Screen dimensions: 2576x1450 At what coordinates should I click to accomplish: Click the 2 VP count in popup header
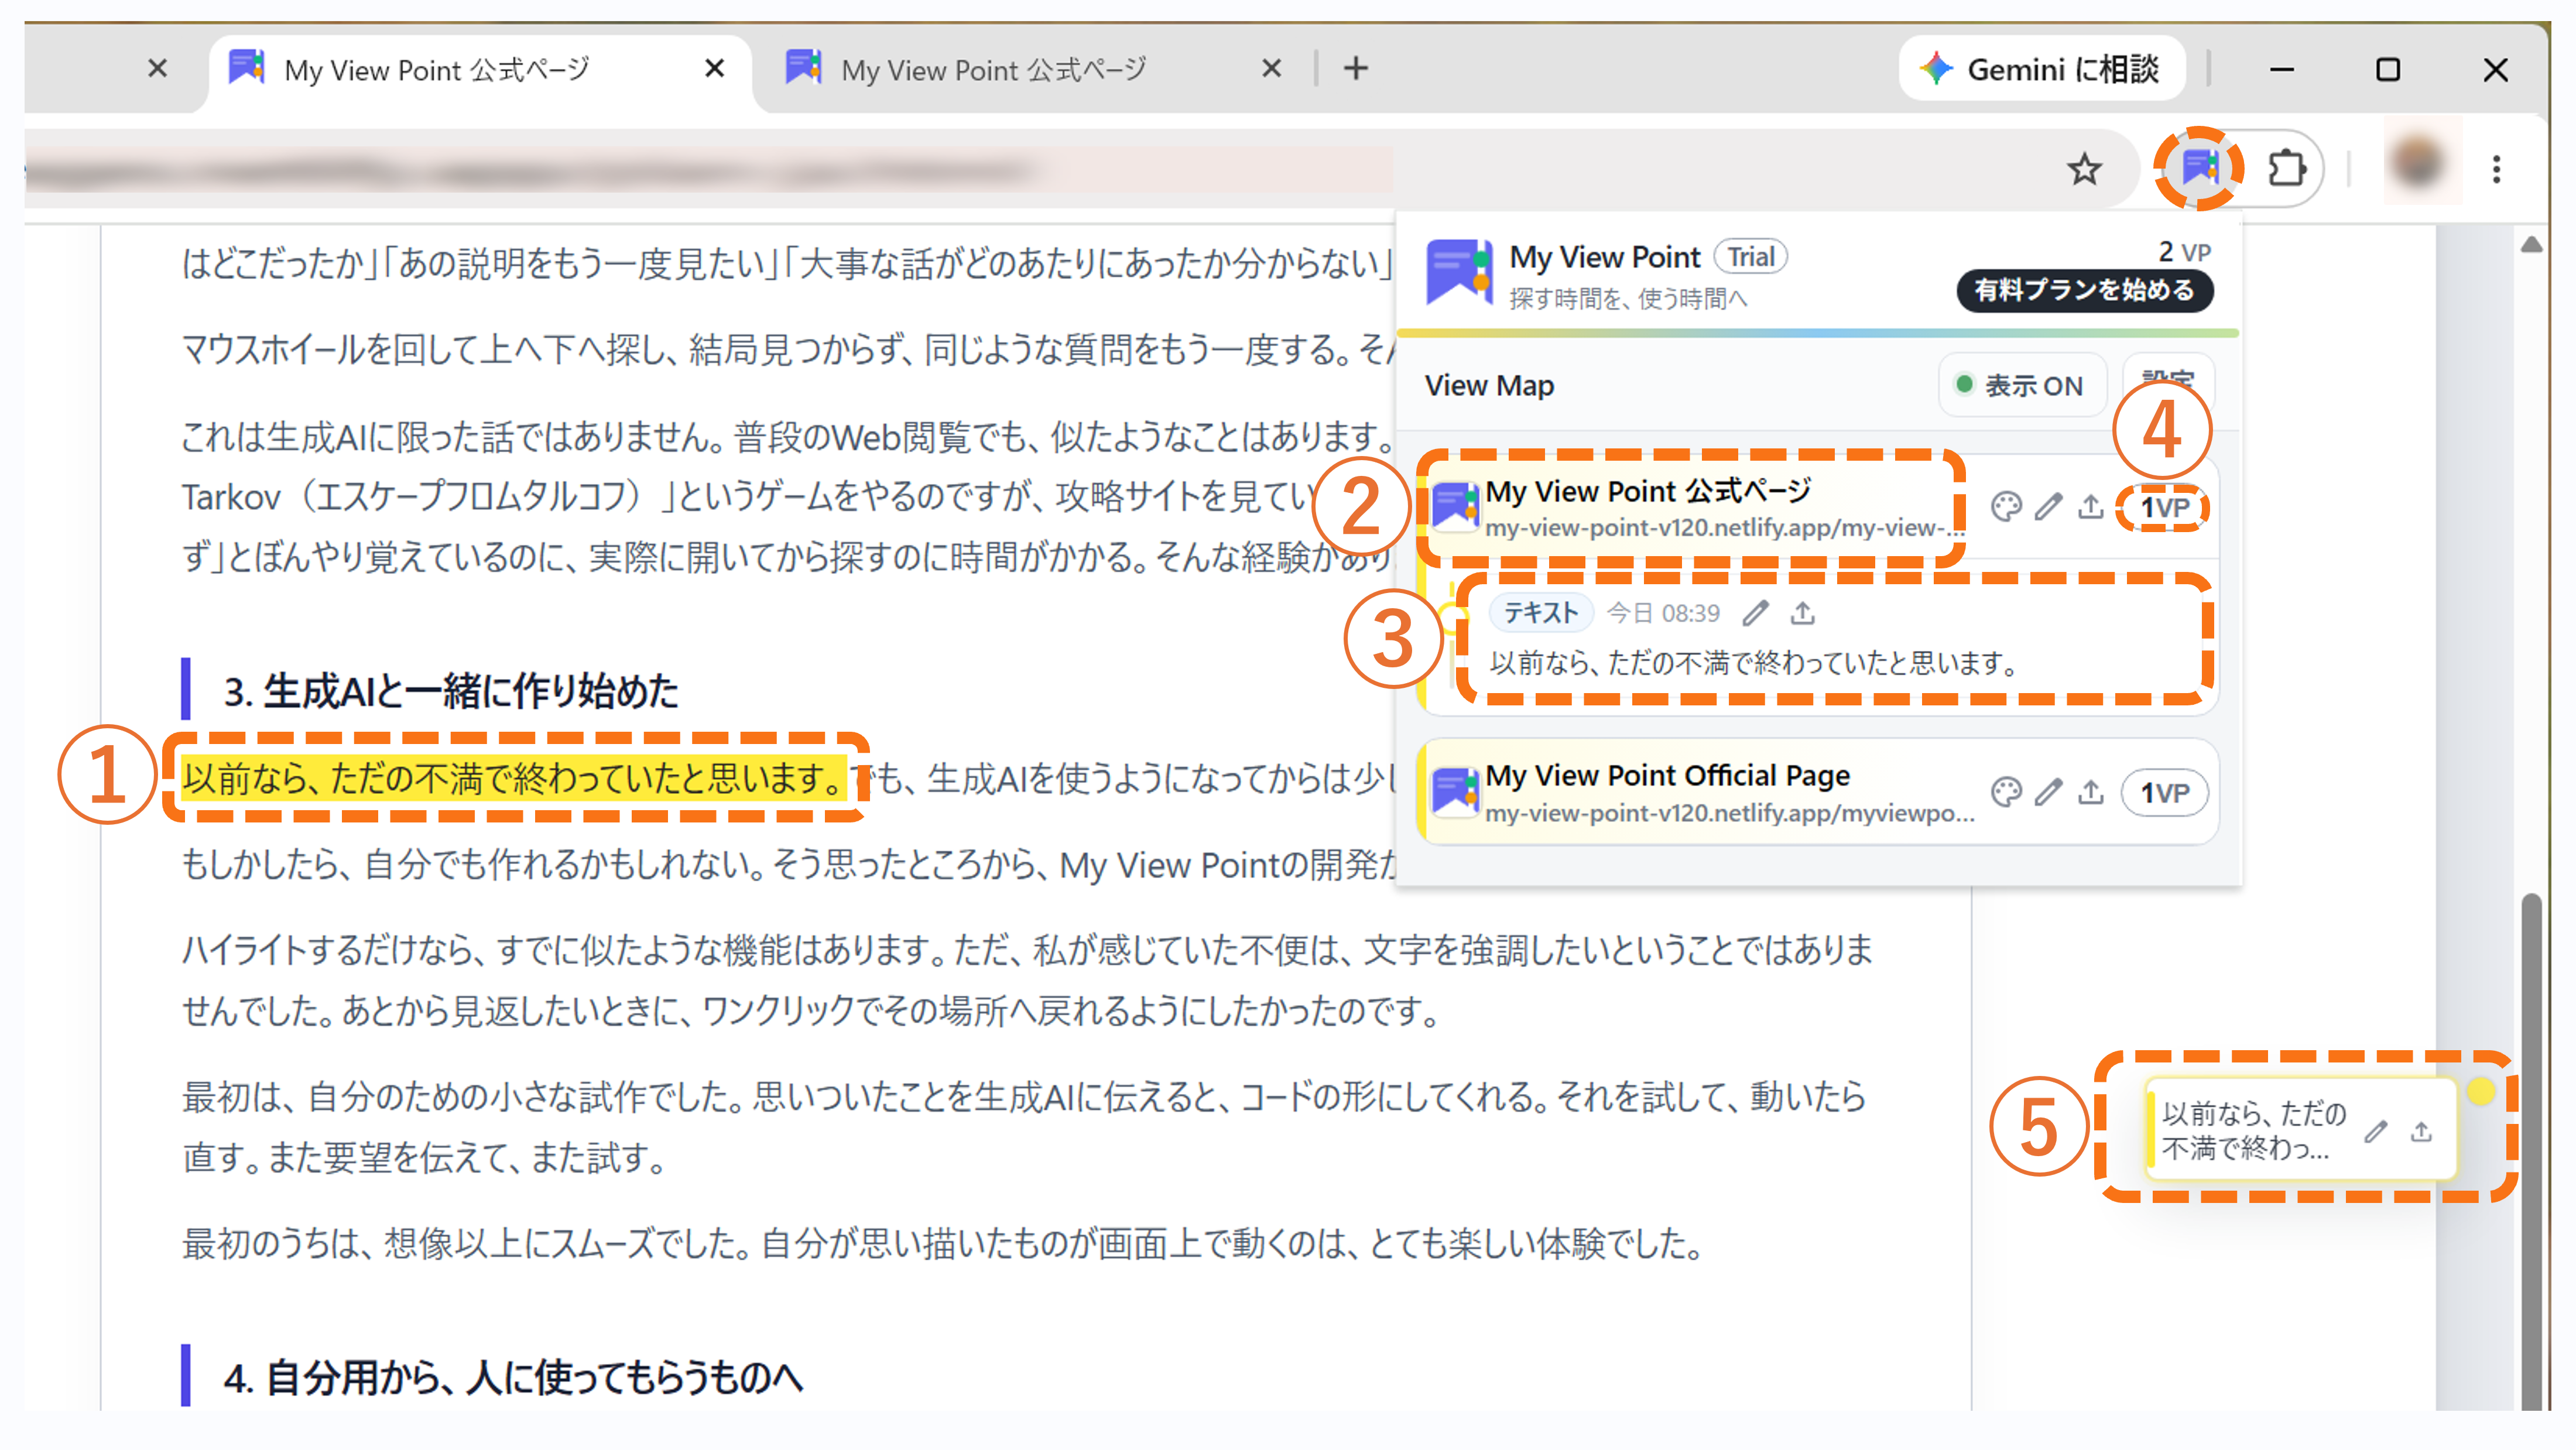(2184, 251)
